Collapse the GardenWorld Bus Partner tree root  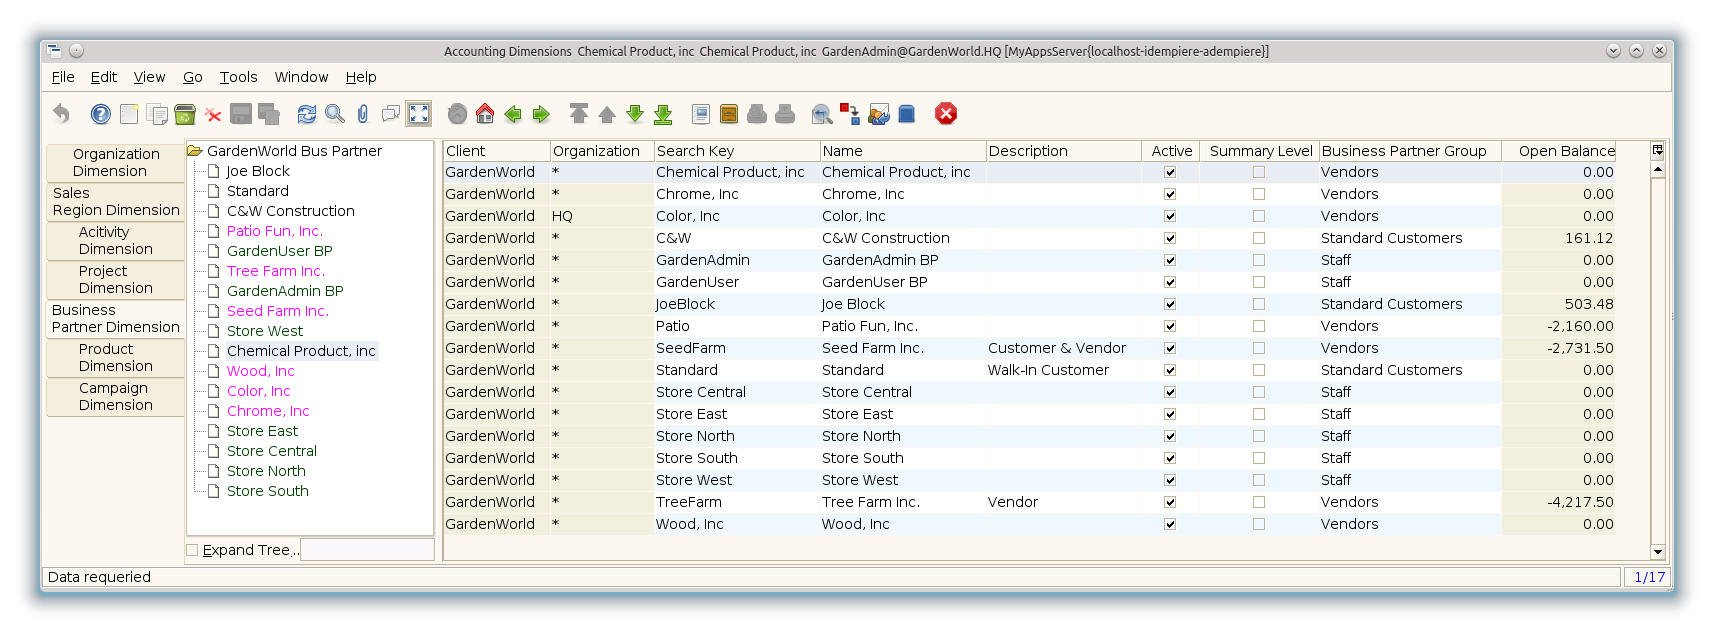pos(194,151)
